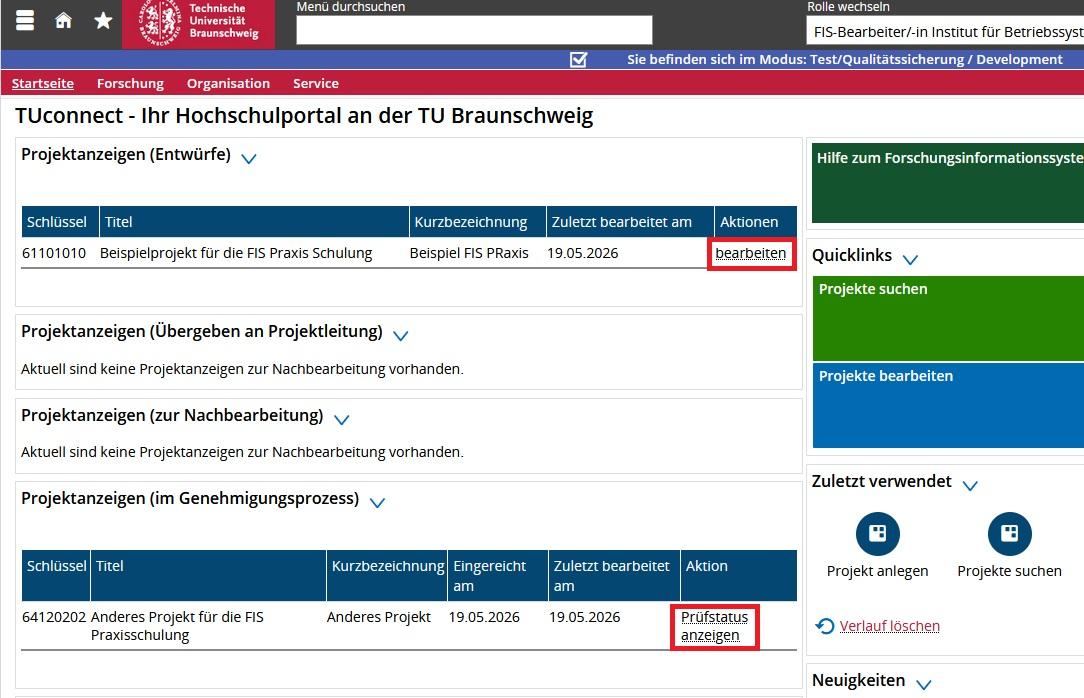Select the Anderes Projekt short name cell
The height and width of the screenshot is (698, 1084).
click(x=379, y=617)
